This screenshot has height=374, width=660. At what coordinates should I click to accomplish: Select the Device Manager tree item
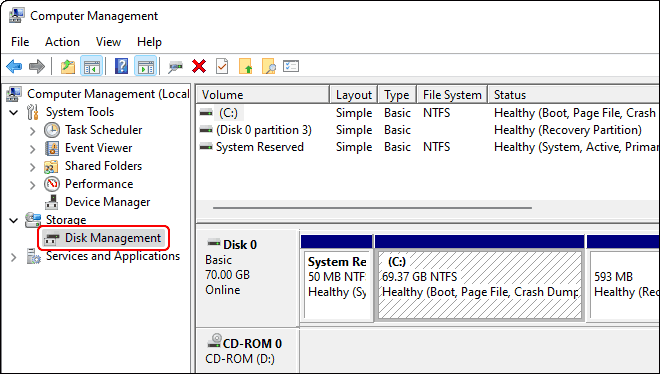click(107, 202)
